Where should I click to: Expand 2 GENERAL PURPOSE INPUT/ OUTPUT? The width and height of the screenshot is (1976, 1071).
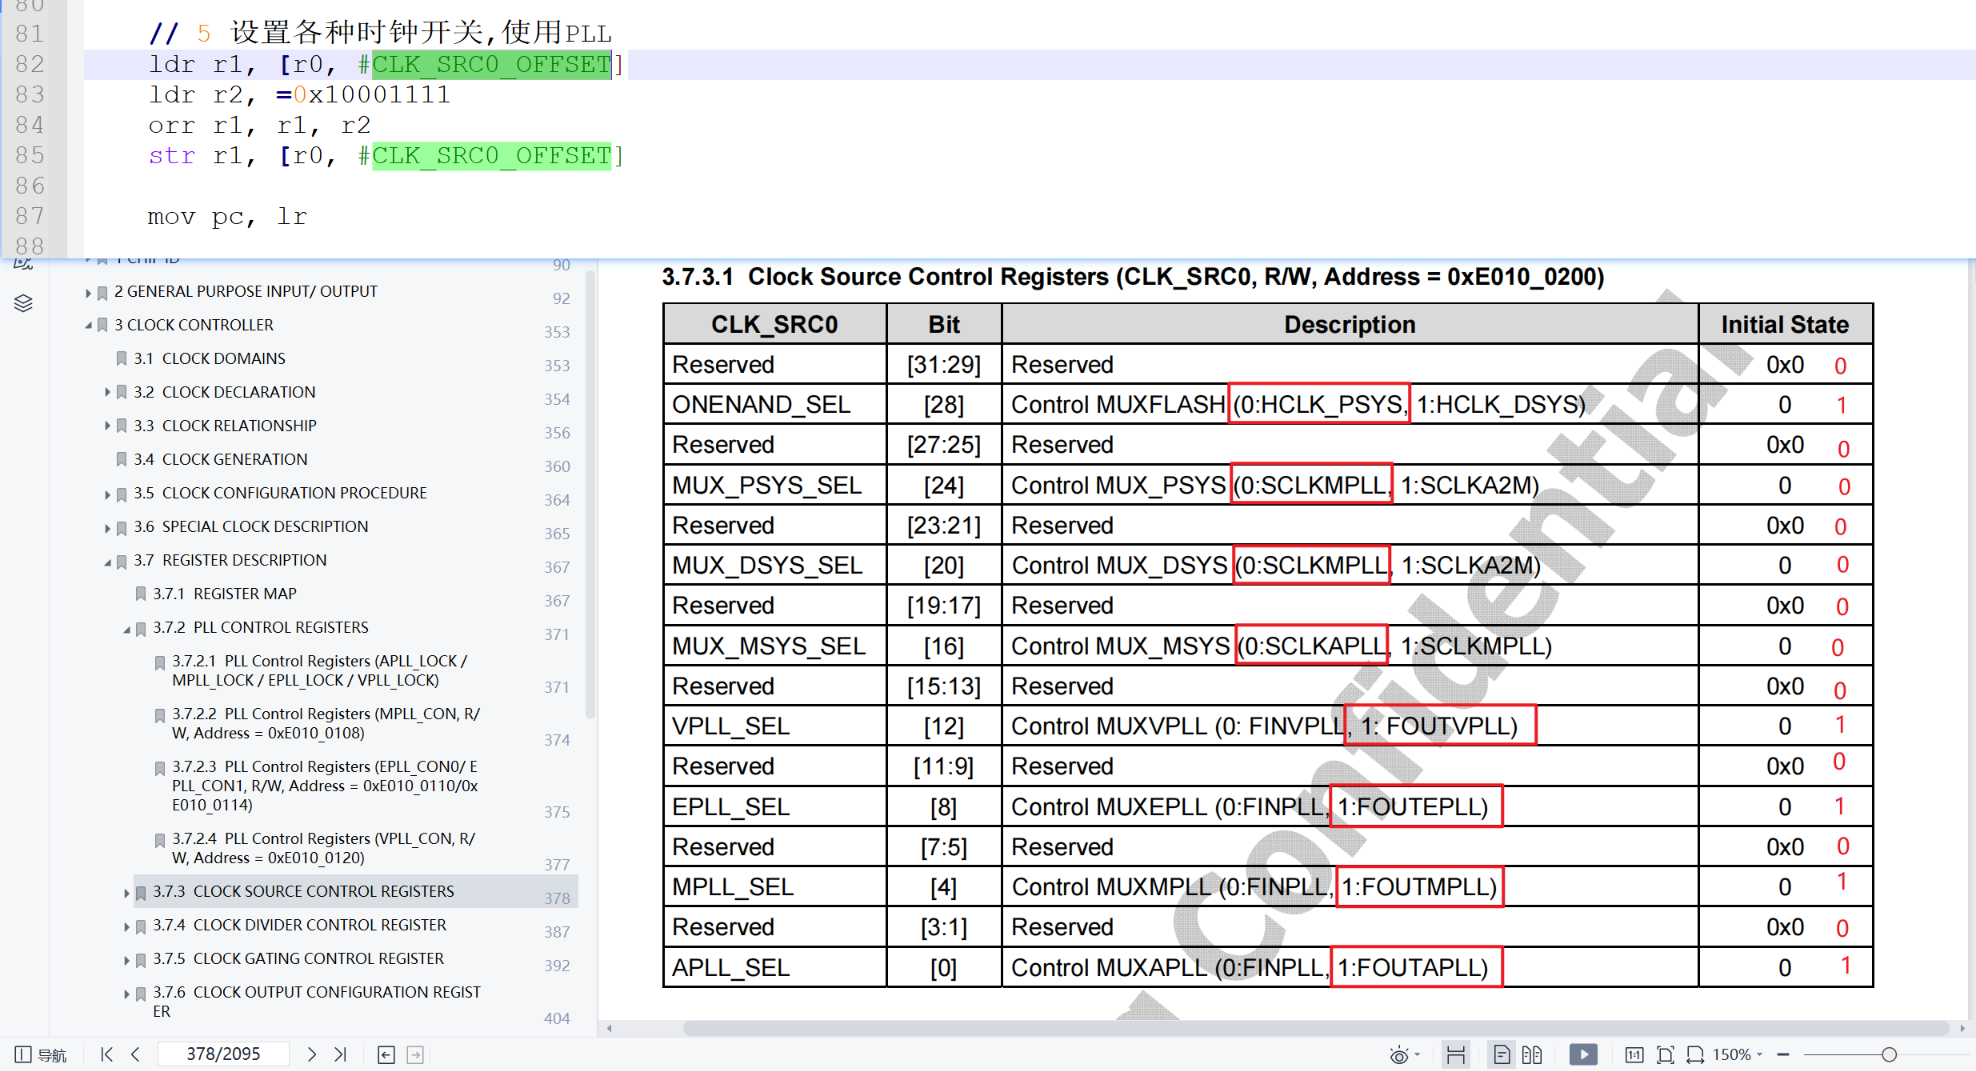[88, 293]
